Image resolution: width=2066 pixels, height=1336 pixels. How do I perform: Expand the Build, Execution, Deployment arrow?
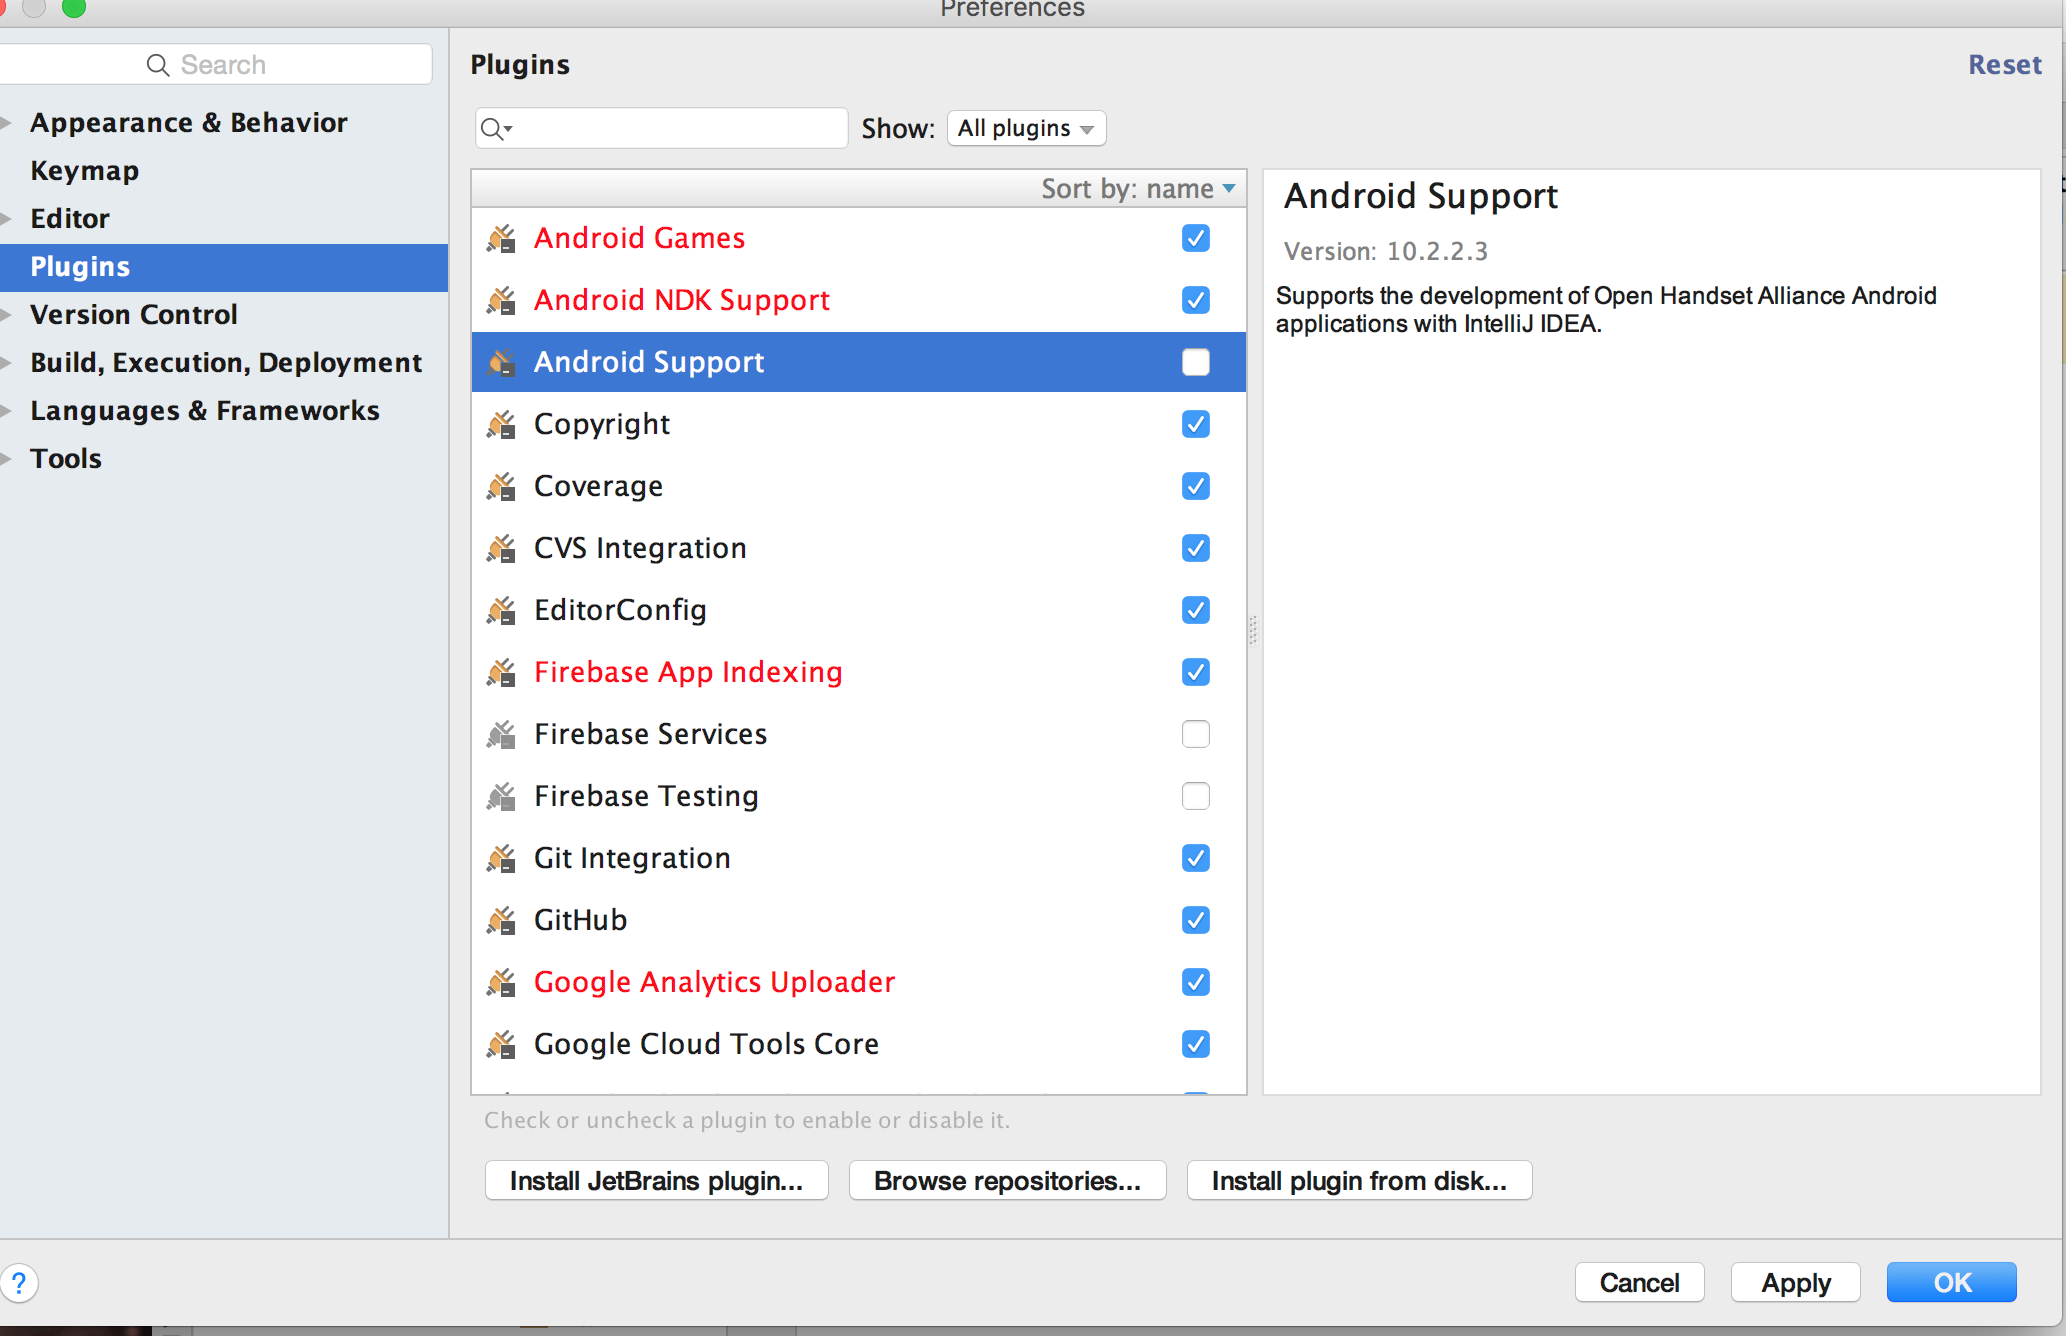(6, 363)
